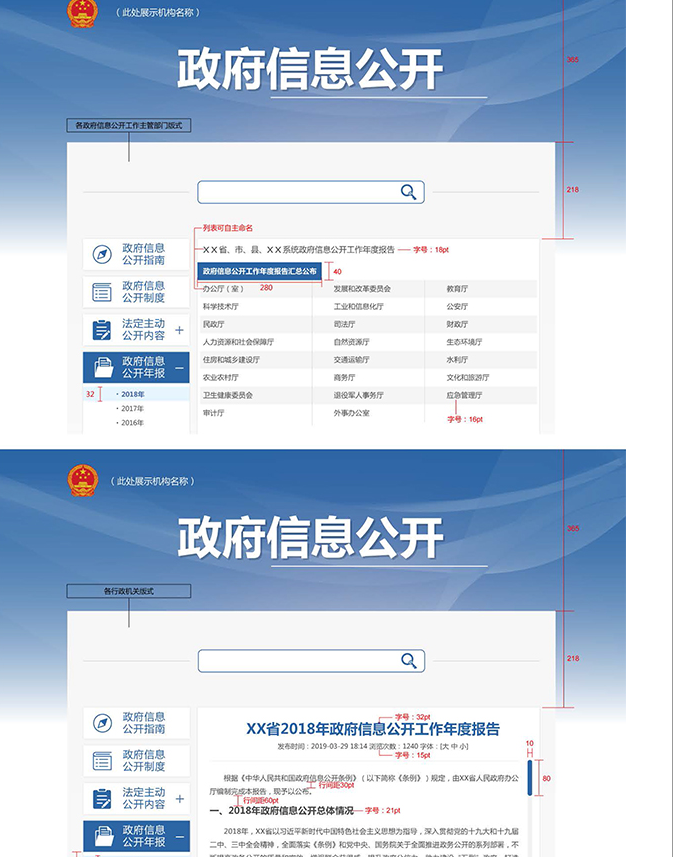Viewport: 677px width, 857px height.
Task: Focus the search box on 主管部门版式 page
Action: point(311,192)
